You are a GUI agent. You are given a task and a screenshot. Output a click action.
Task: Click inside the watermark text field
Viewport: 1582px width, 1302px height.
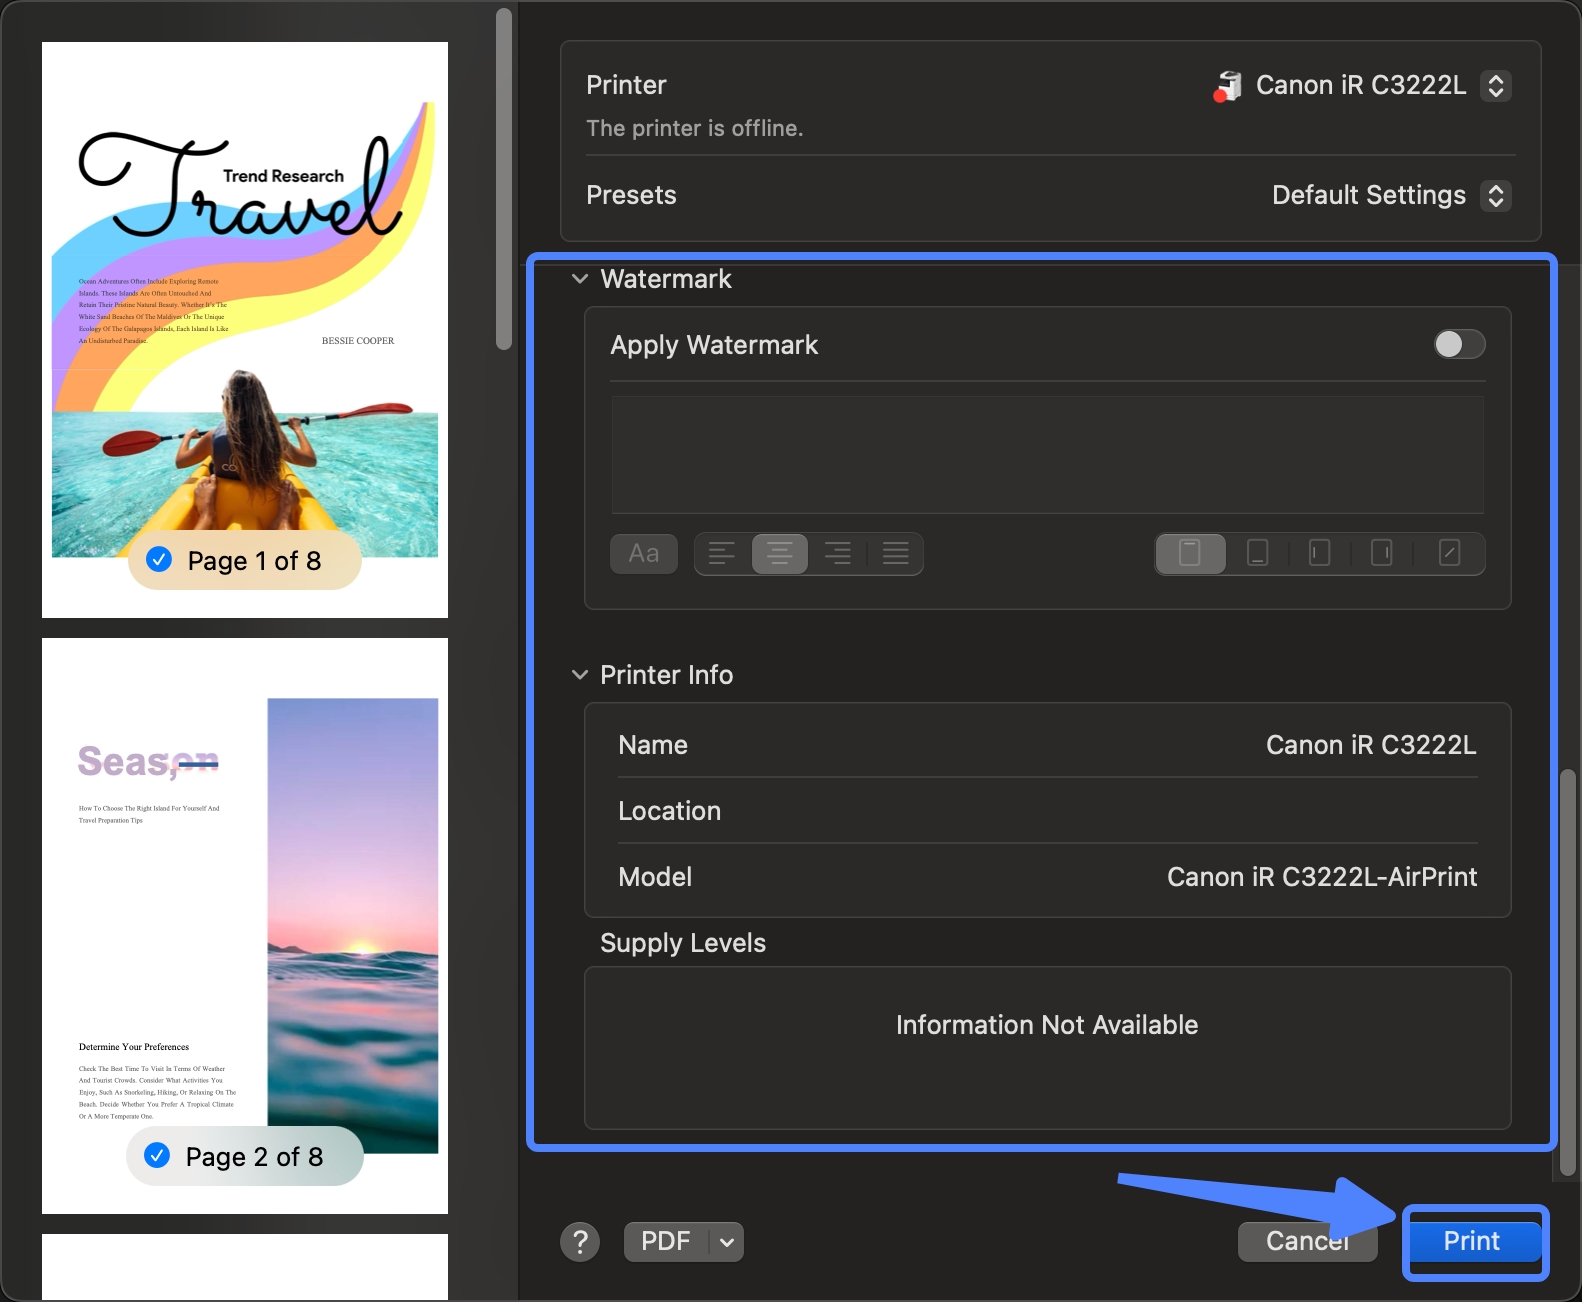pyautogui.click(x=1047, y=455)
